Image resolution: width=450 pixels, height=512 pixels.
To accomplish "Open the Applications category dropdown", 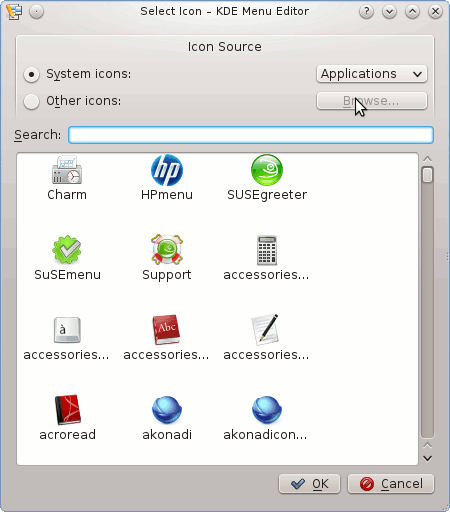I will click(x=372, y=74).
